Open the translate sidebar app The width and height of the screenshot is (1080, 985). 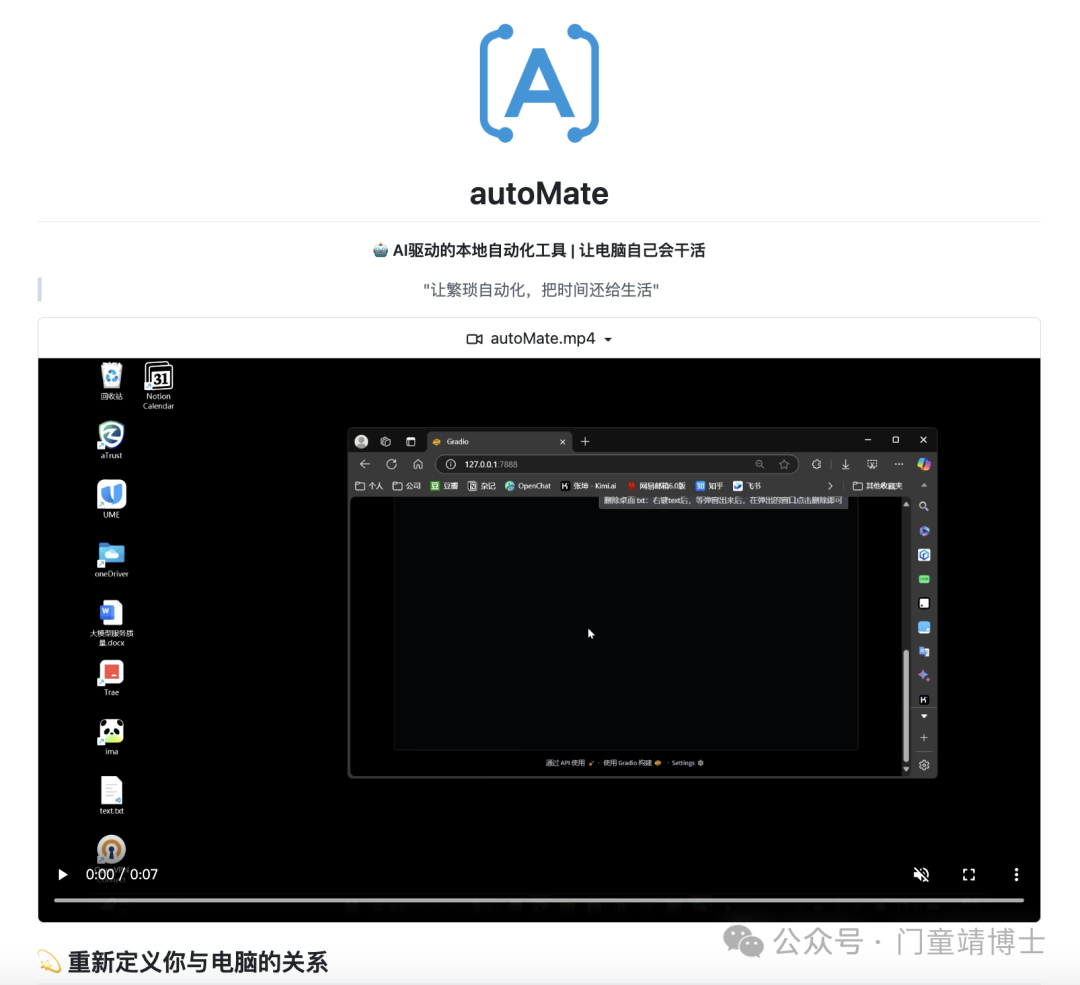click(x=924, y=652)
